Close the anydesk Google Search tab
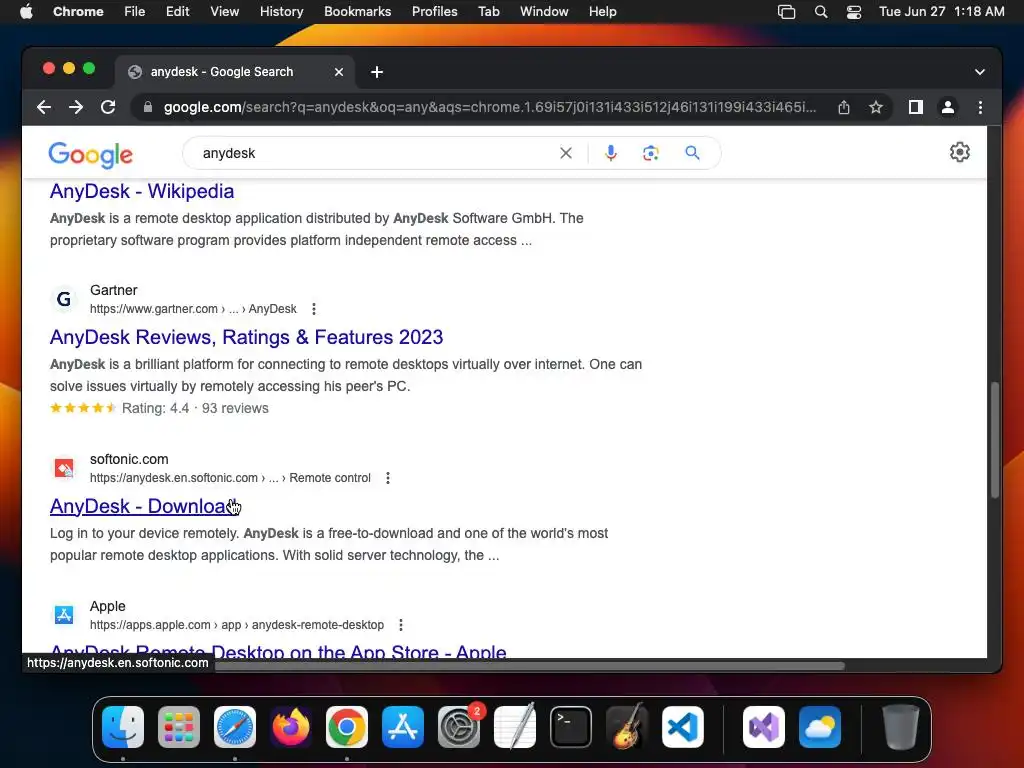This screenshot has width=1024, height=768. (x=338, y=72)
